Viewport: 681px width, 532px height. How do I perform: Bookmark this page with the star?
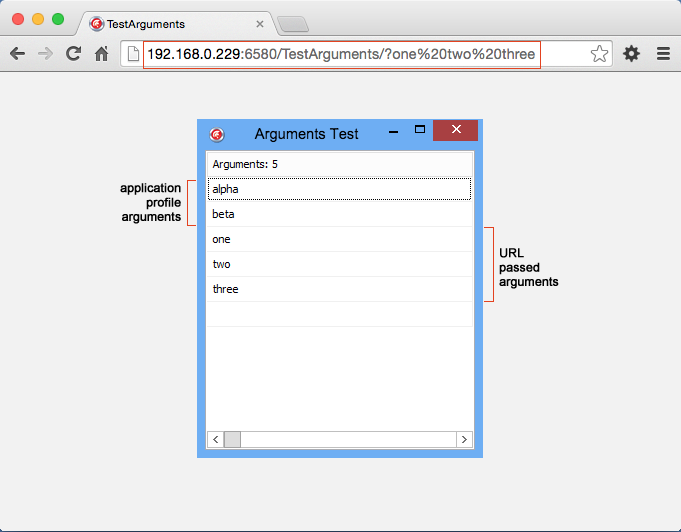(x=599, y=54)
